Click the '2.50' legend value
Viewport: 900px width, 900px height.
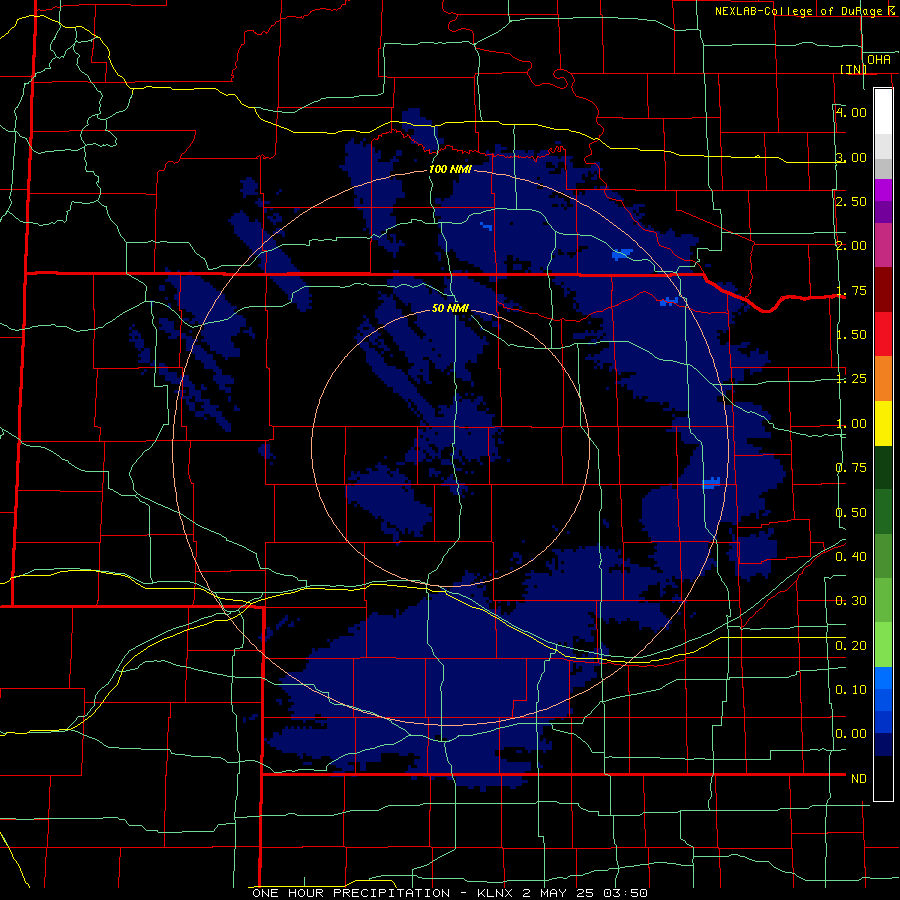coord(851,201)
